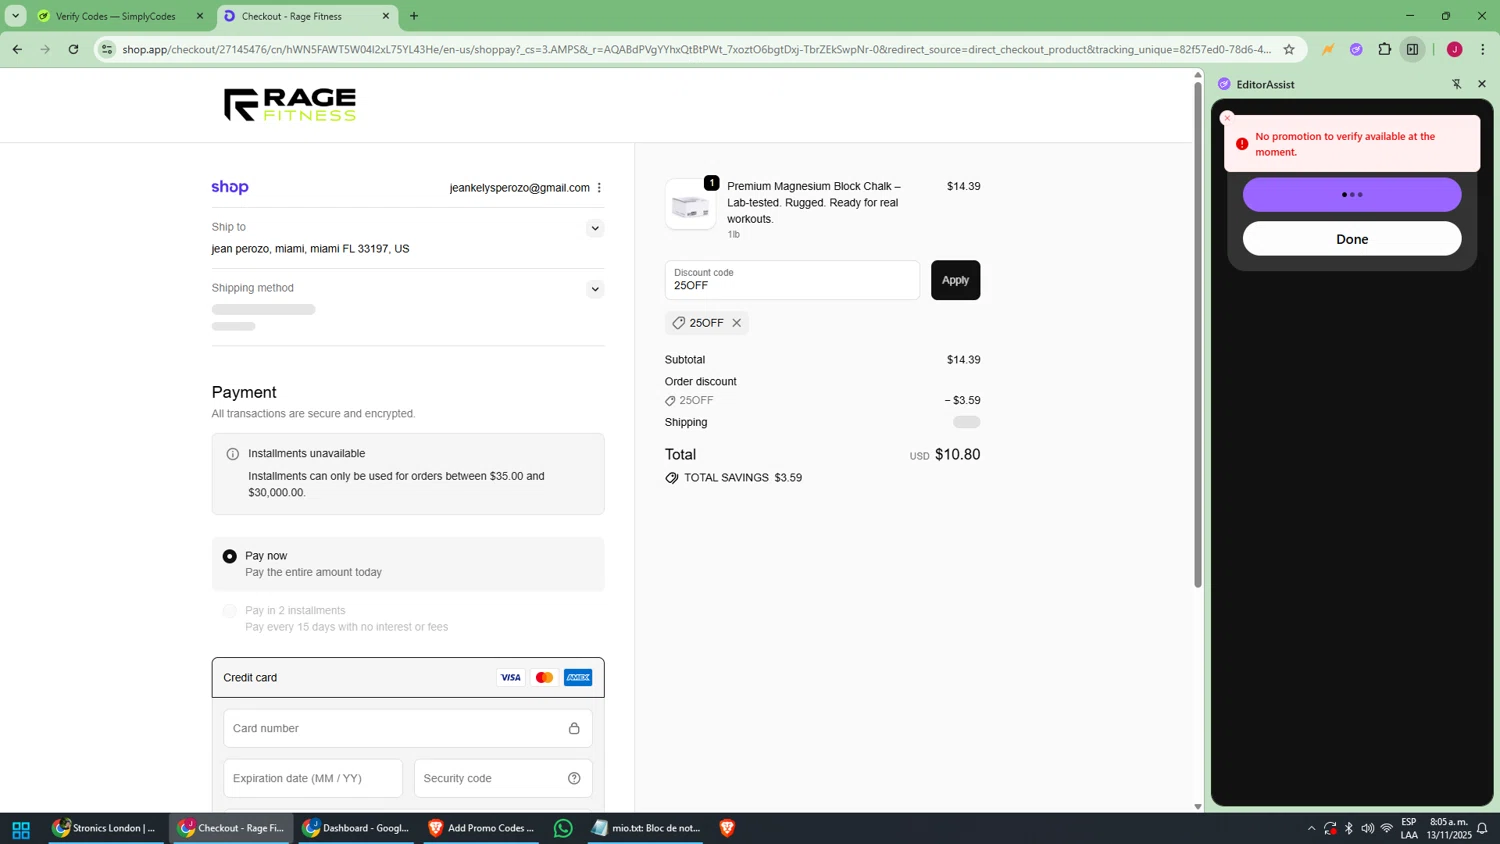Expand Shipping method section
The image size is (1500, 844).
[x=595, y=289]
